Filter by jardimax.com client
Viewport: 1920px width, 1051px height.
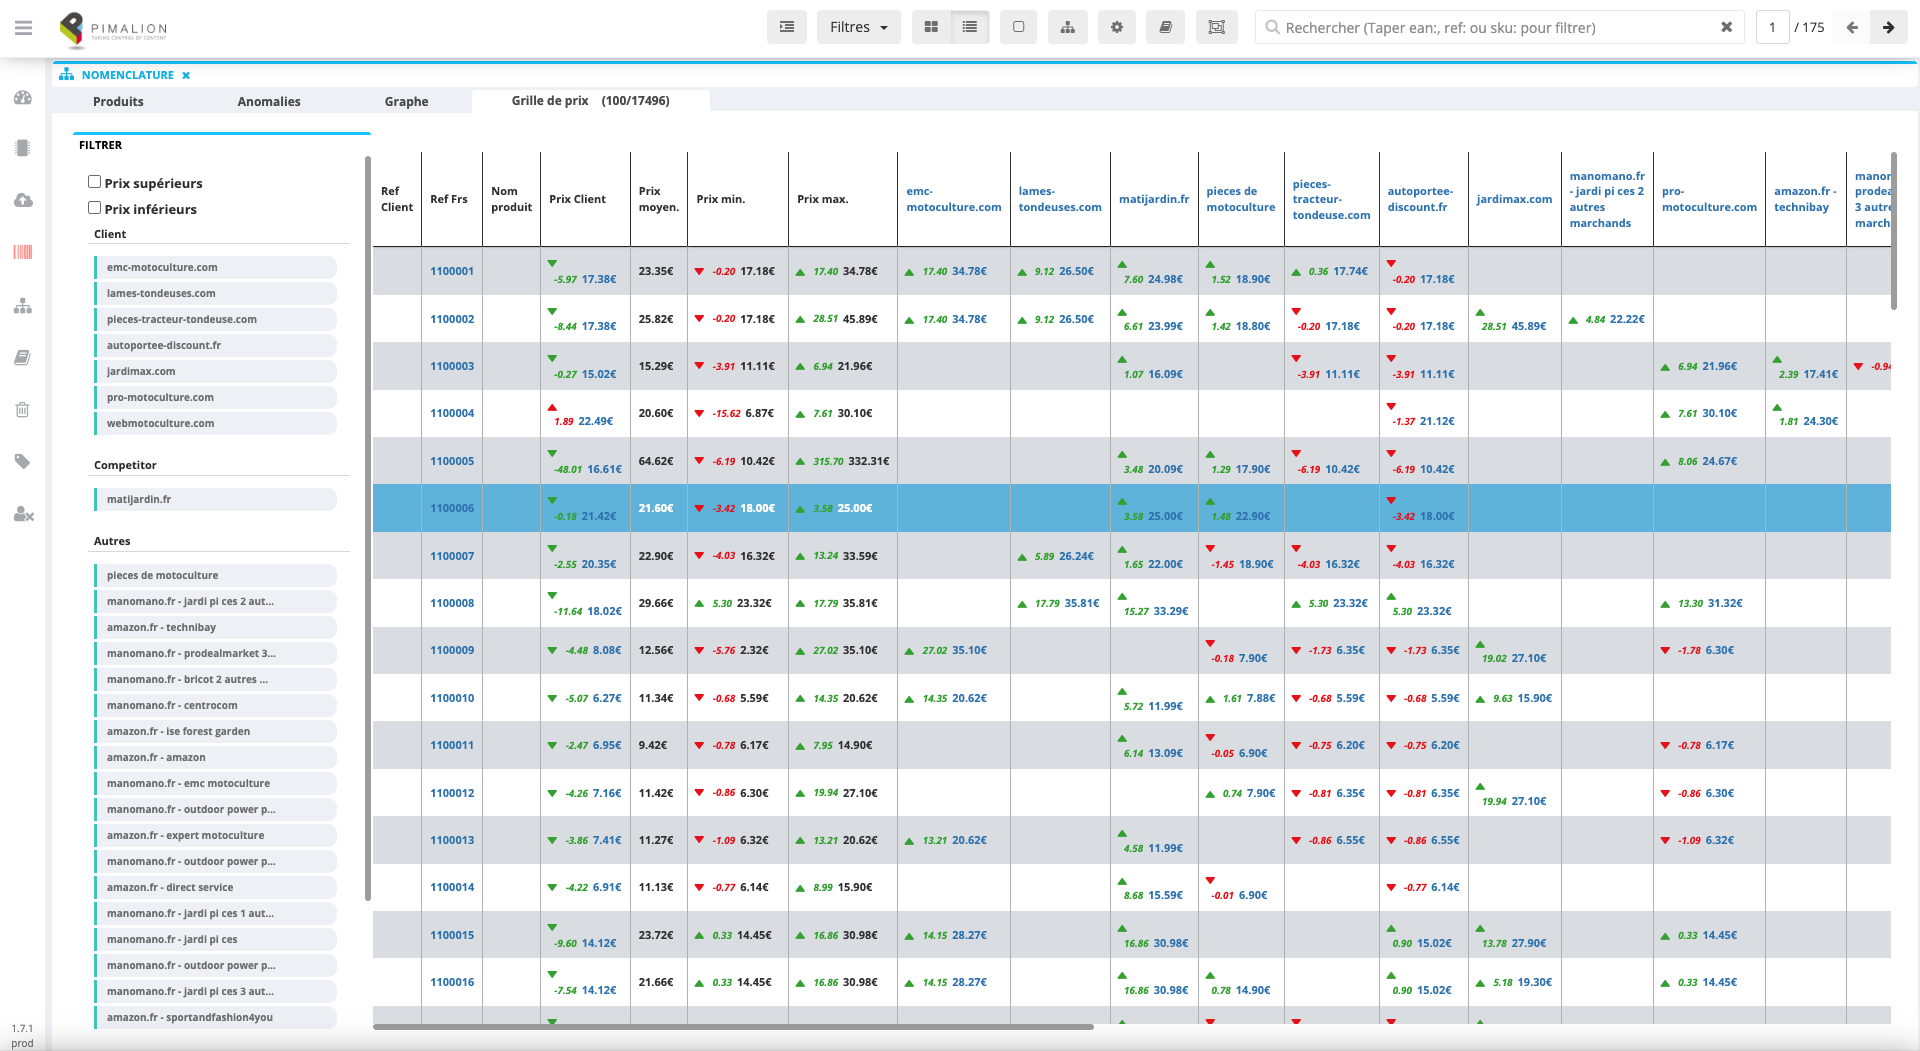[215, 371]
